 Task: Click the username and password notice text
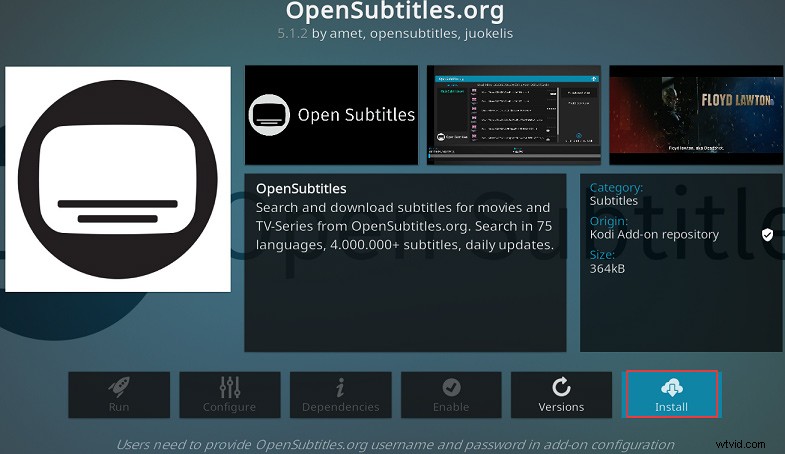pos(396,444)
